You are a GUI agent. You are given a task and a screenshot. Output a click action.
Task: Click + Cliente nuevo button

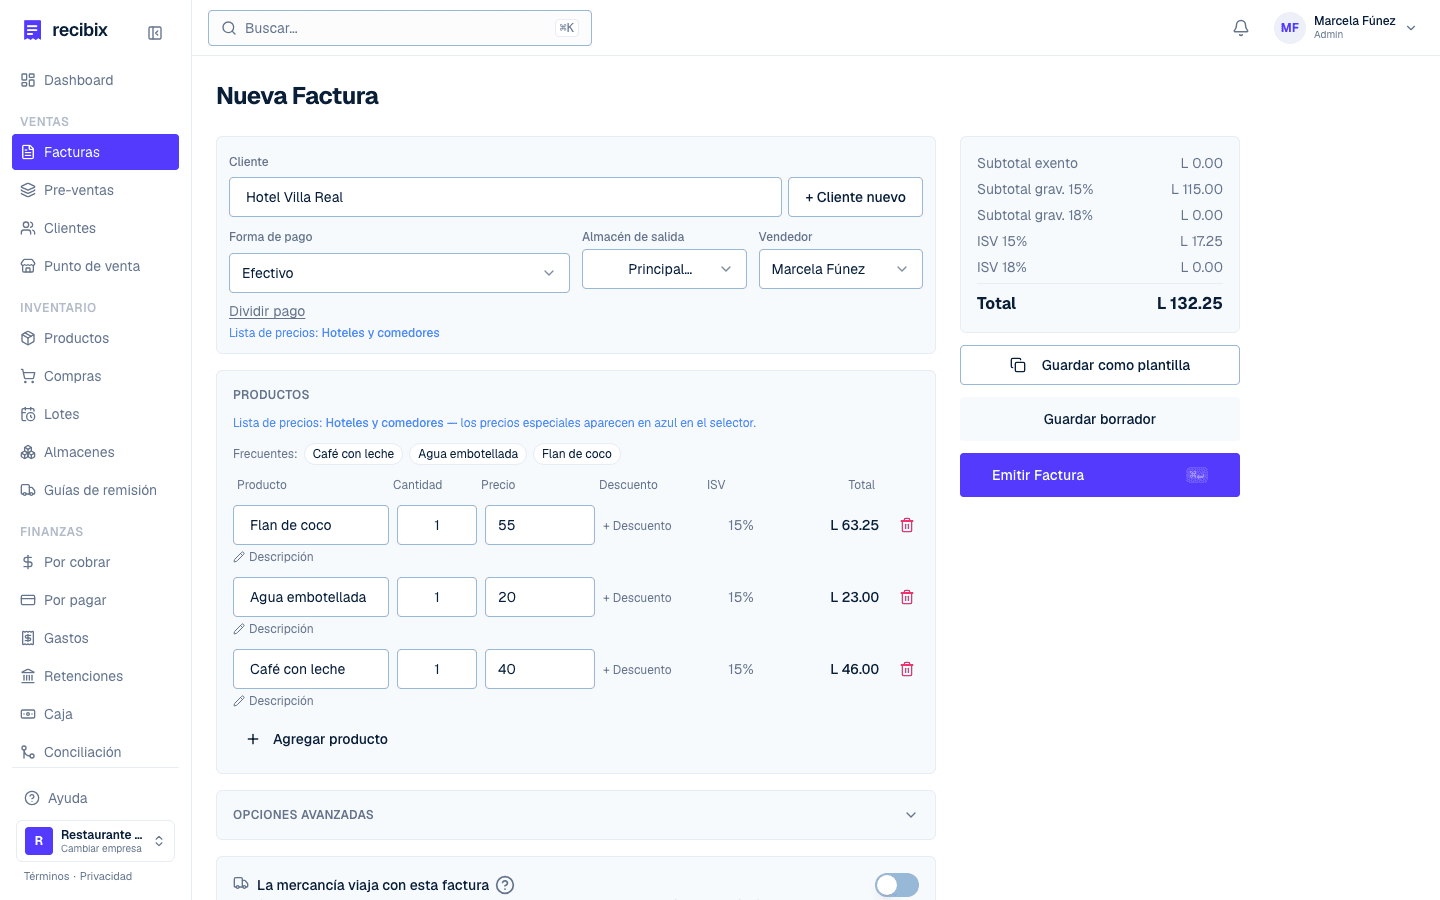pyautogui.click(x=855, y=197)
